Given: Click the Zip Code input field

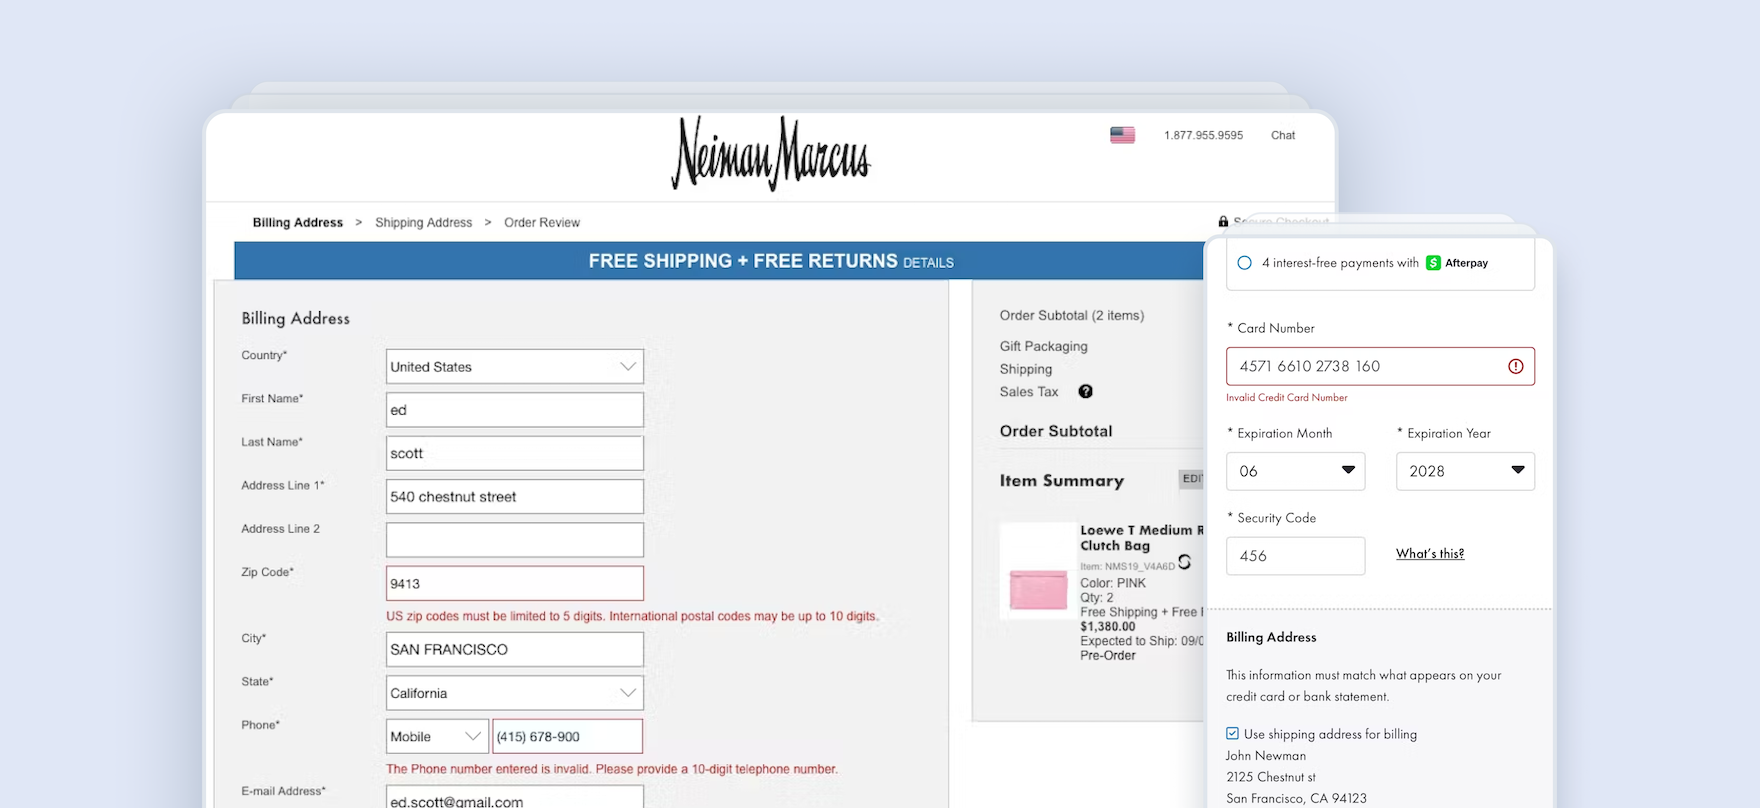Looking at the screenshot, I should (x=514, y=584).
